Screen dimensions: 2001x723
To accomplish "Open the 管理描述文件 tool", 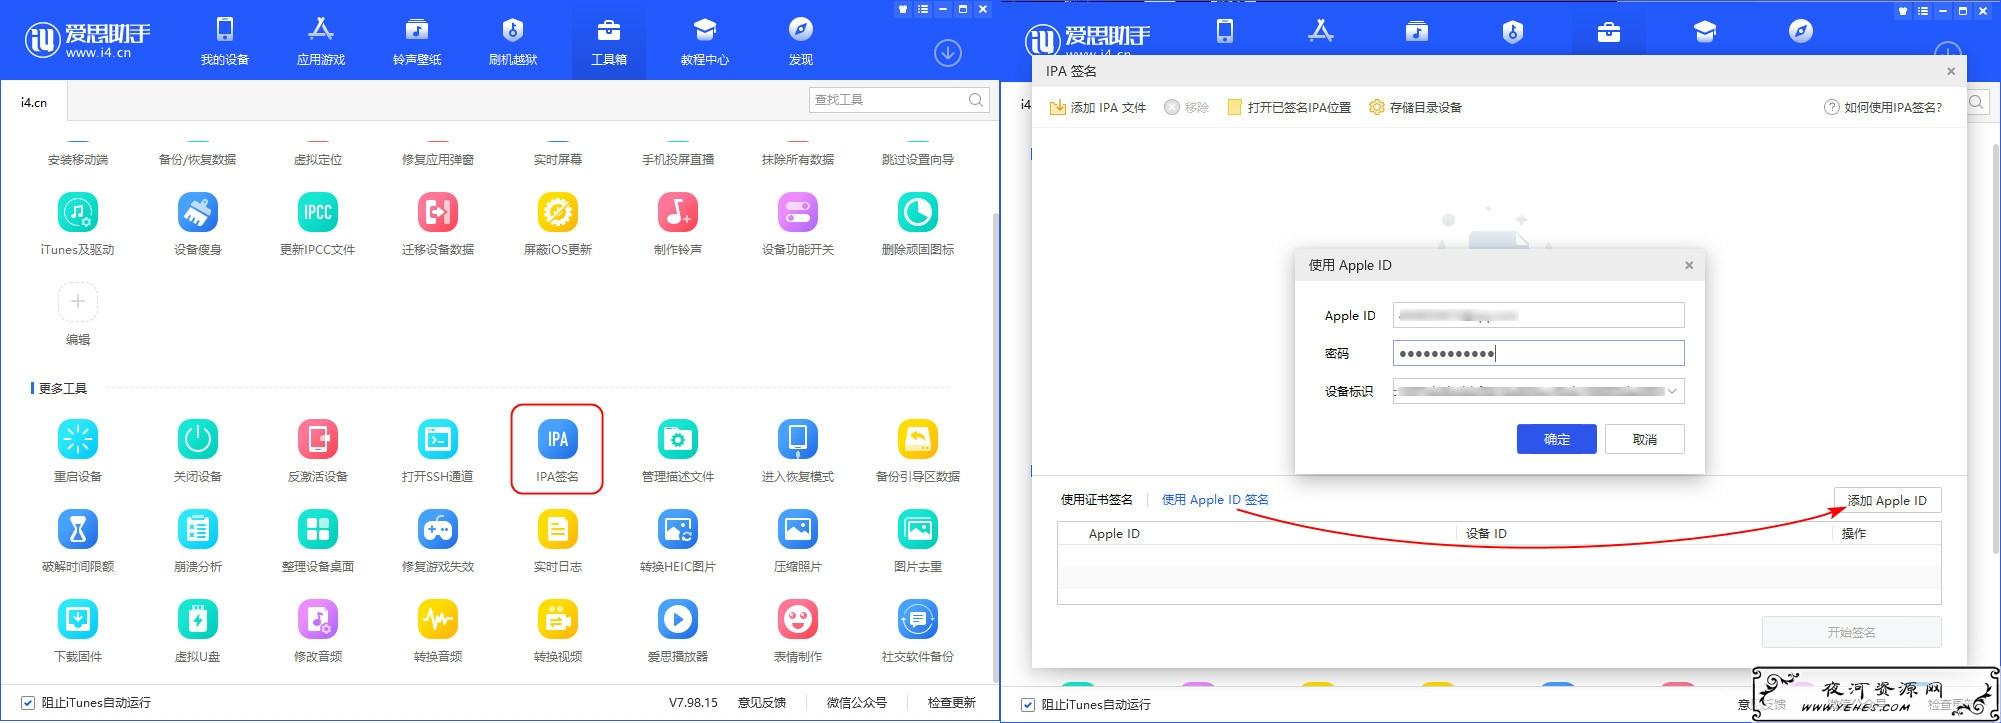I will [678, 439].
